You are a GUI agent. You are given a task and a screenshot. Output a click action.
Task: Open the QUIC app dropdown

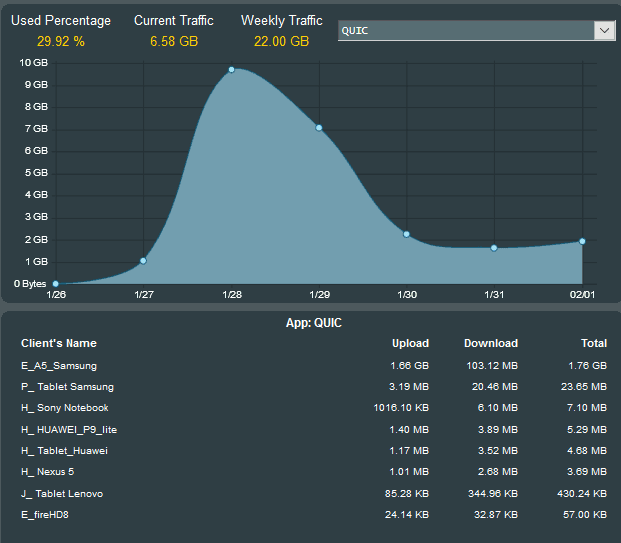pos(476,30)
